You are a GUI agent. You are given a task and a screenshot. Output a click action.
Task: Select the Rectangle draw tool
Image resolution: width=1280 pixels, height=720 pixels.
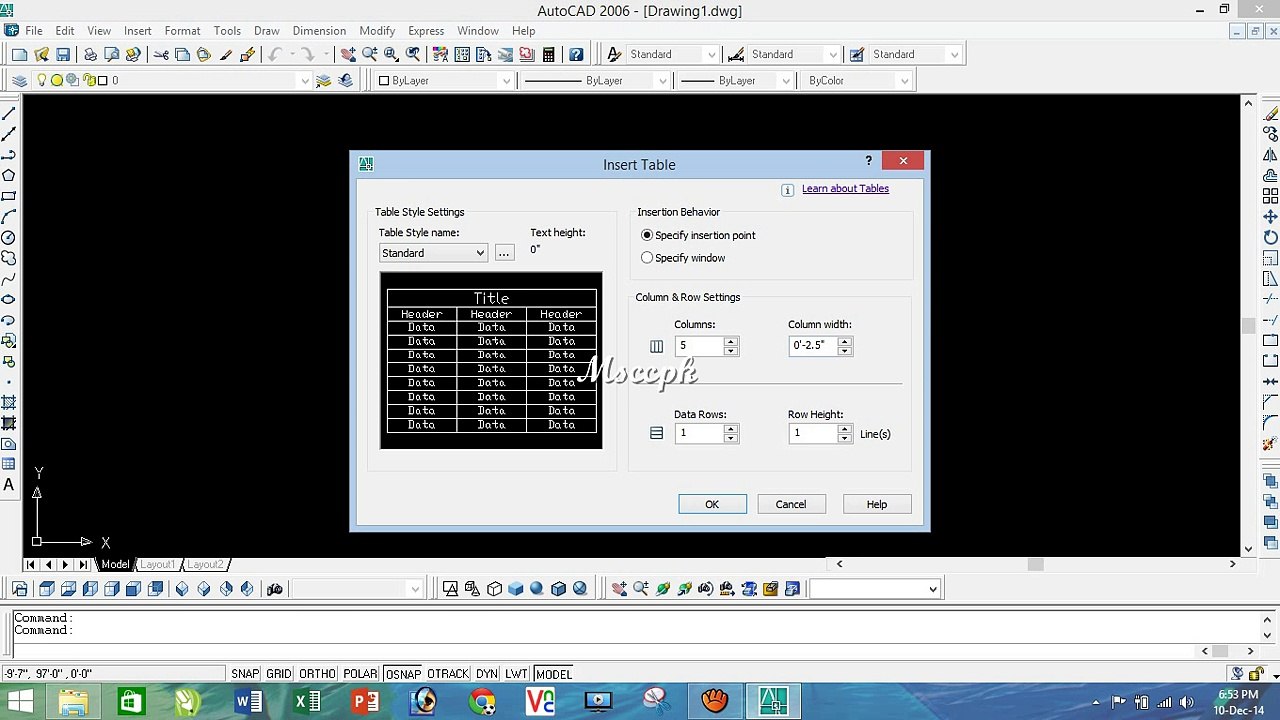pos(9,196)
